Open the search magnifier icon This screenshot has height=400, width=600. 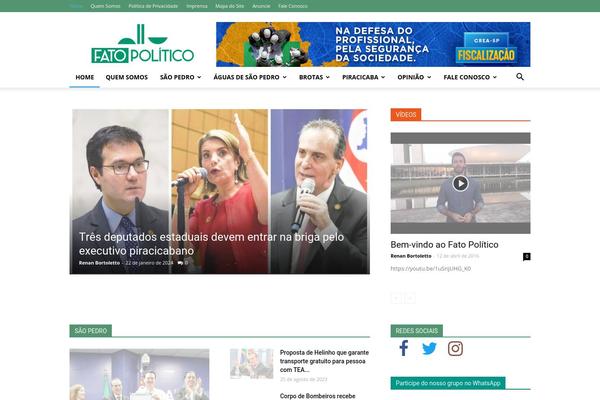520,77
